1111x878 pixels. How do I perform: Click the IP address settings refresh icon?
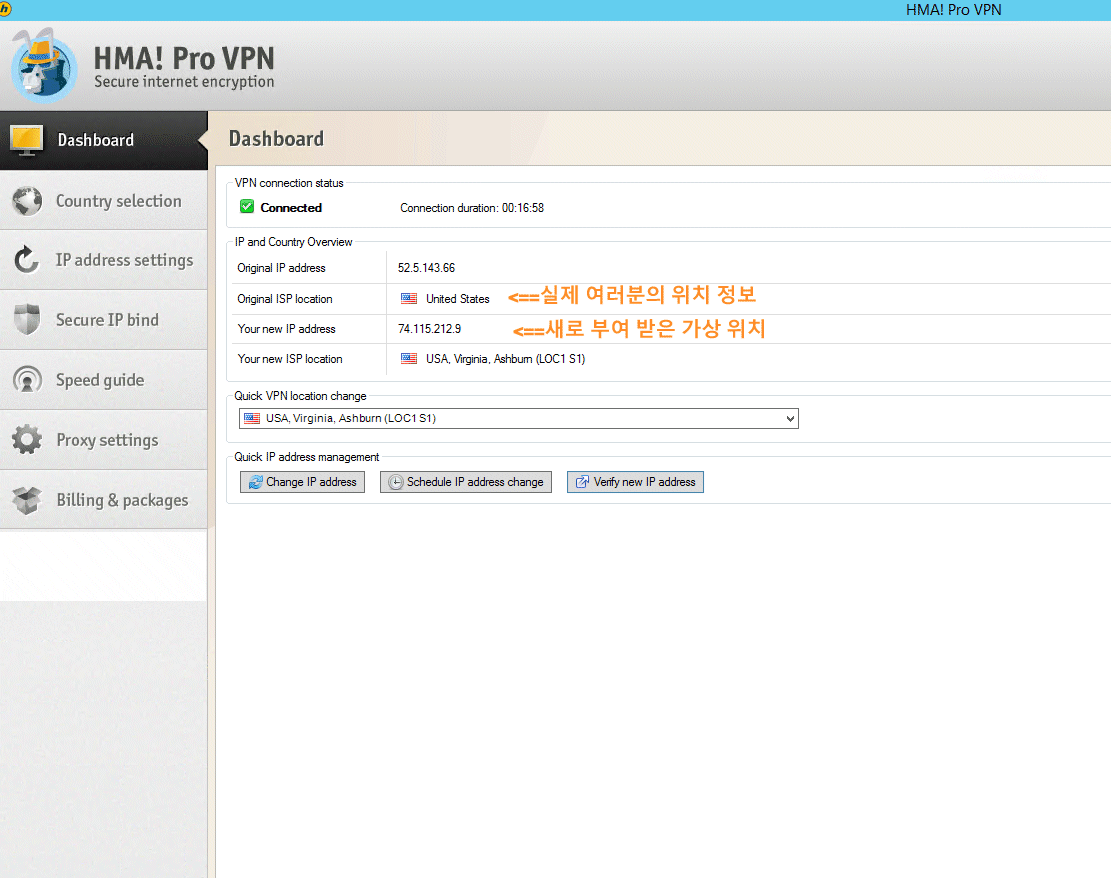(x=27, y=261)
